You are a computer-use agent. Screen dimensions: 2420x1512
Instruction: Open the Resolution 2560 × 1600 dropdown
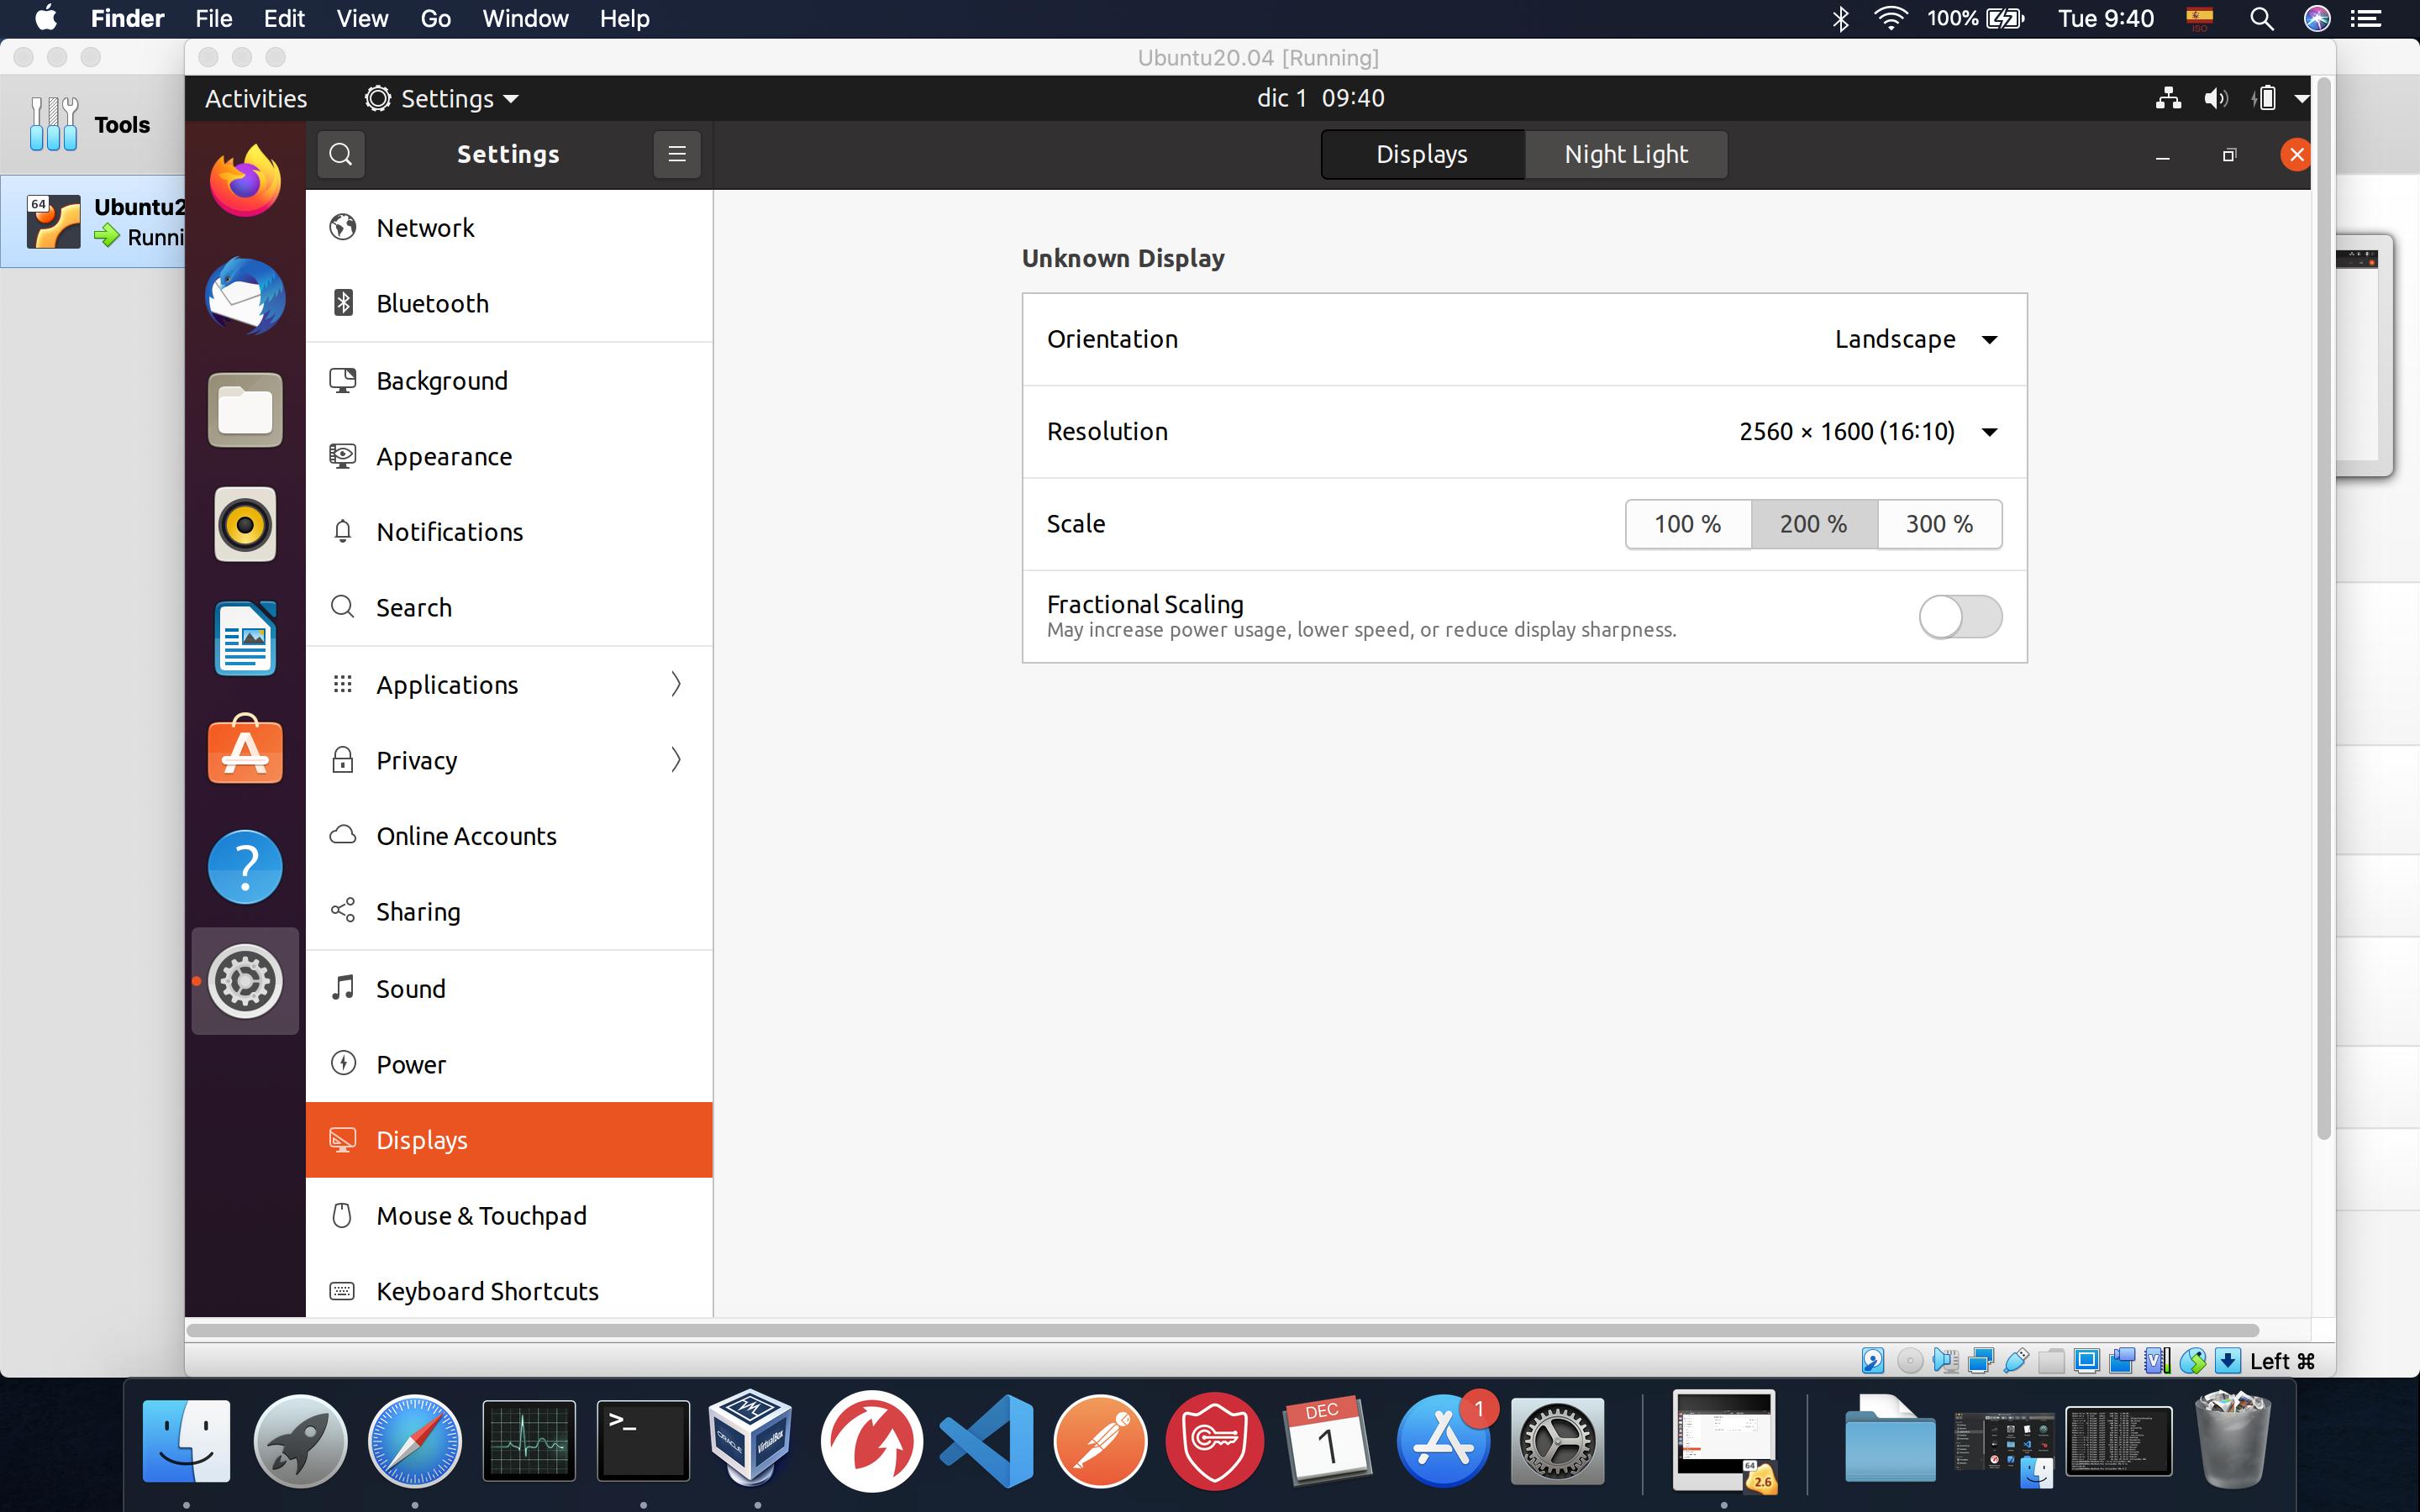click(x=1868, y=431)
